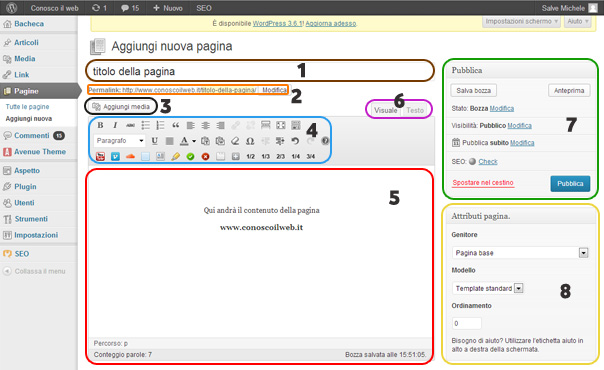Insert the red cross shortcode

205,156
